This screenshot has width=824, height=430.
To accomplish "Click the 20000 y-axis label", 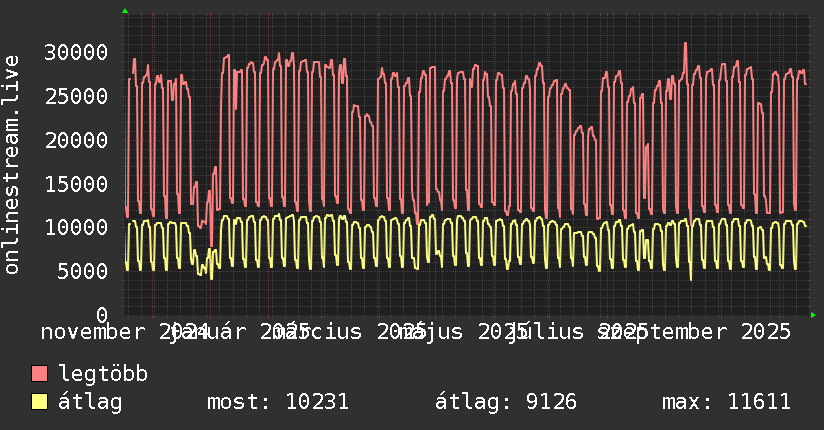I will pyautogui.click(x=76, y=140).
